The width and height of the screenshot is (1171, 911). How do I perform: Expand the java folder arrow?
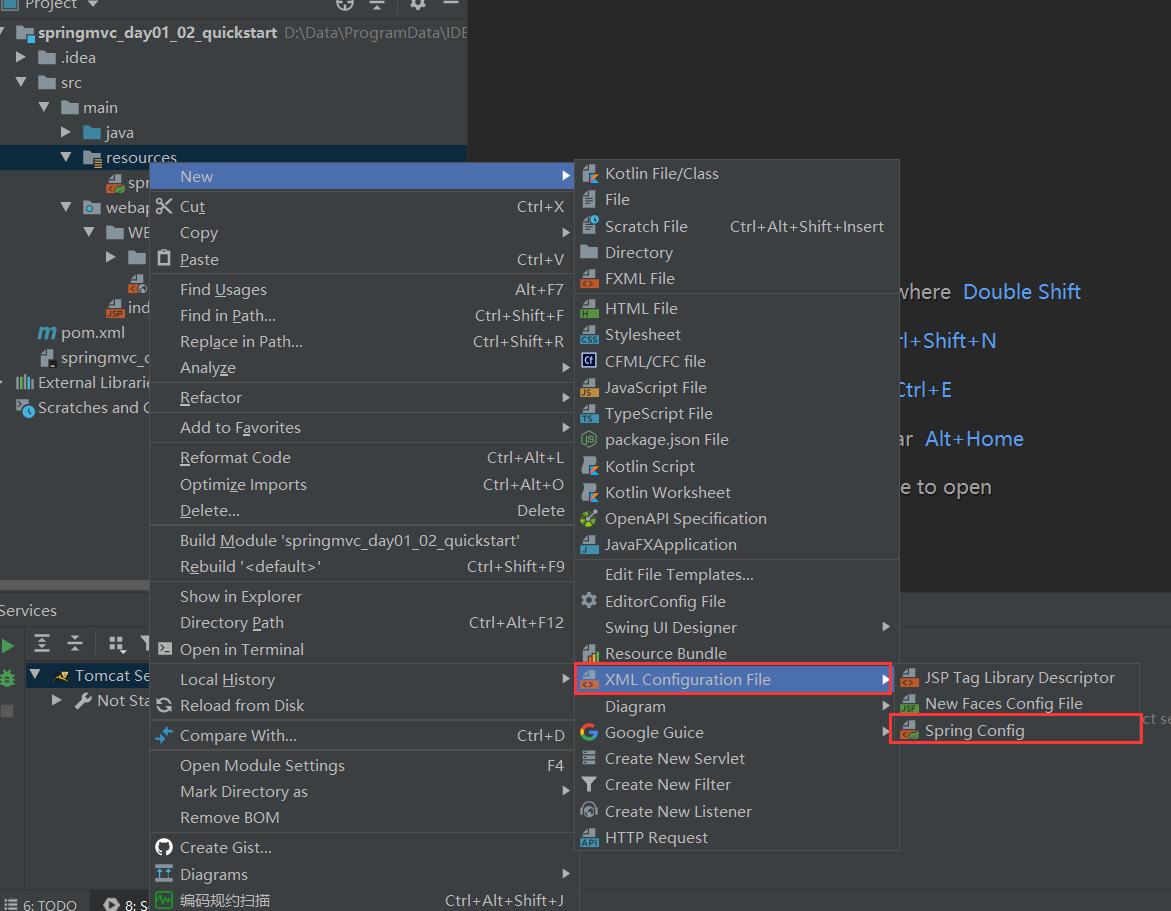point(66,132)
